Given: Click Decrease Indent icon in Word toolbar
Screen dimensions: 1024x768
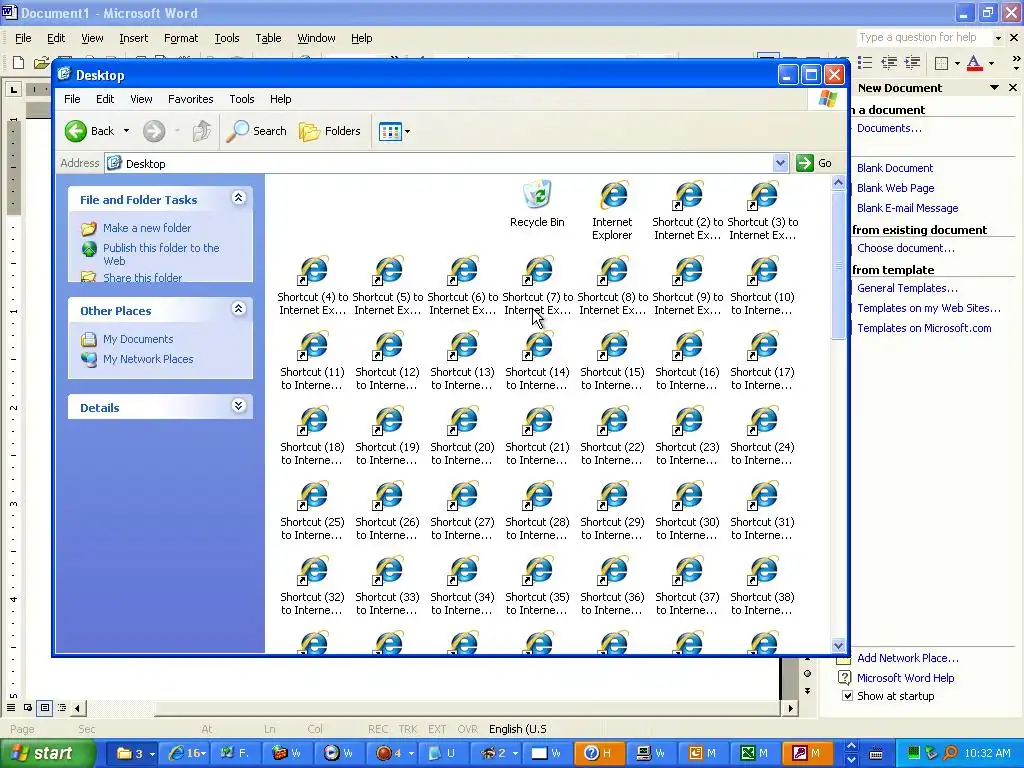Looking at the screenshot, I should pos(889,63).
